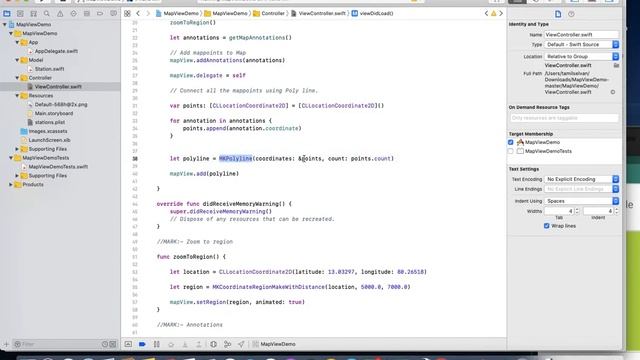Click Controller folder in jump bar
This screenshot has width=640, height=360.
click(x=269, y=13)
